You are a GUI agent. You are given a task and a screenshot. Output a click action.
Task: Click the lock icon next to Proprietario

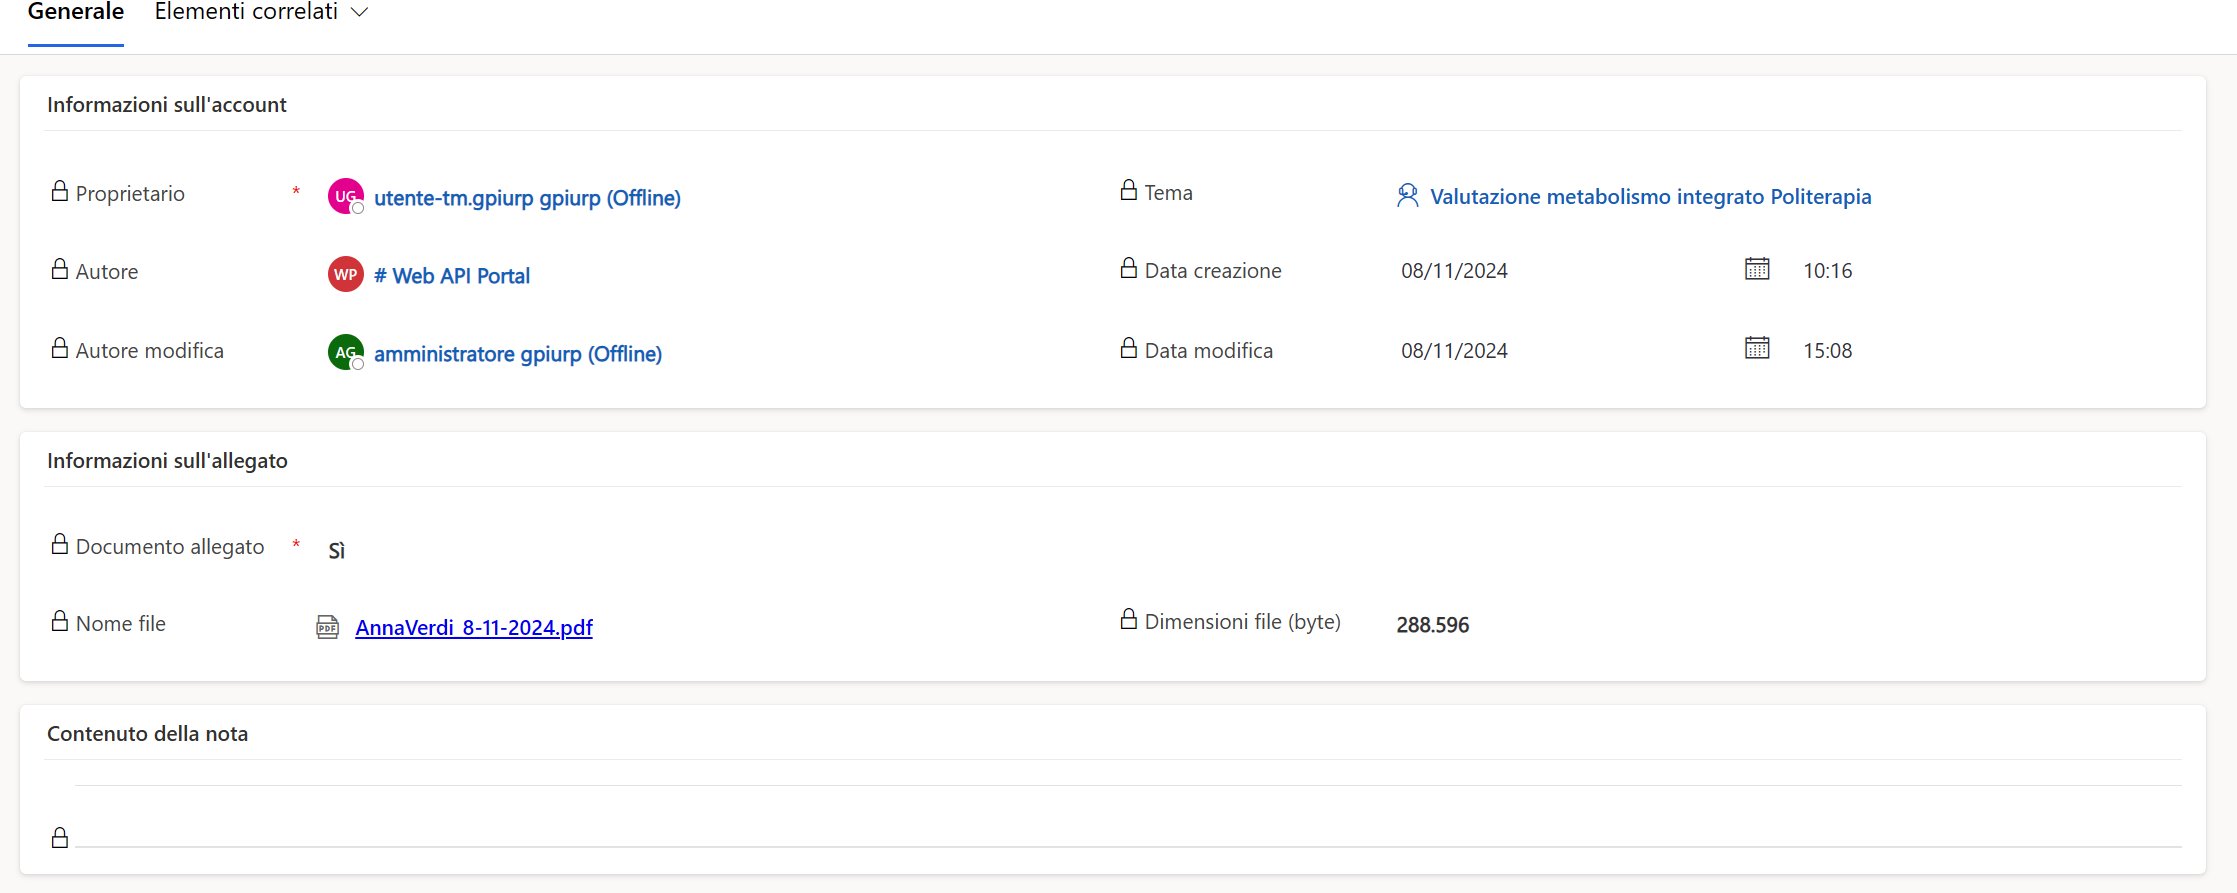click(x=60, y=191)
